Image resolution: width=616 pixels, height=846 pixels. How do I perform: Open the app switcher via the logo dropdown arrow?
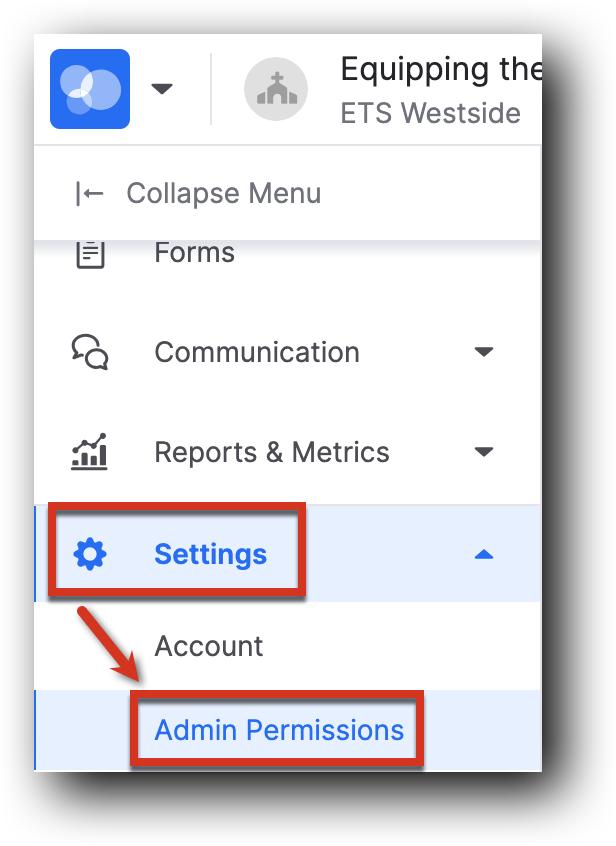[x=161, y=89]
